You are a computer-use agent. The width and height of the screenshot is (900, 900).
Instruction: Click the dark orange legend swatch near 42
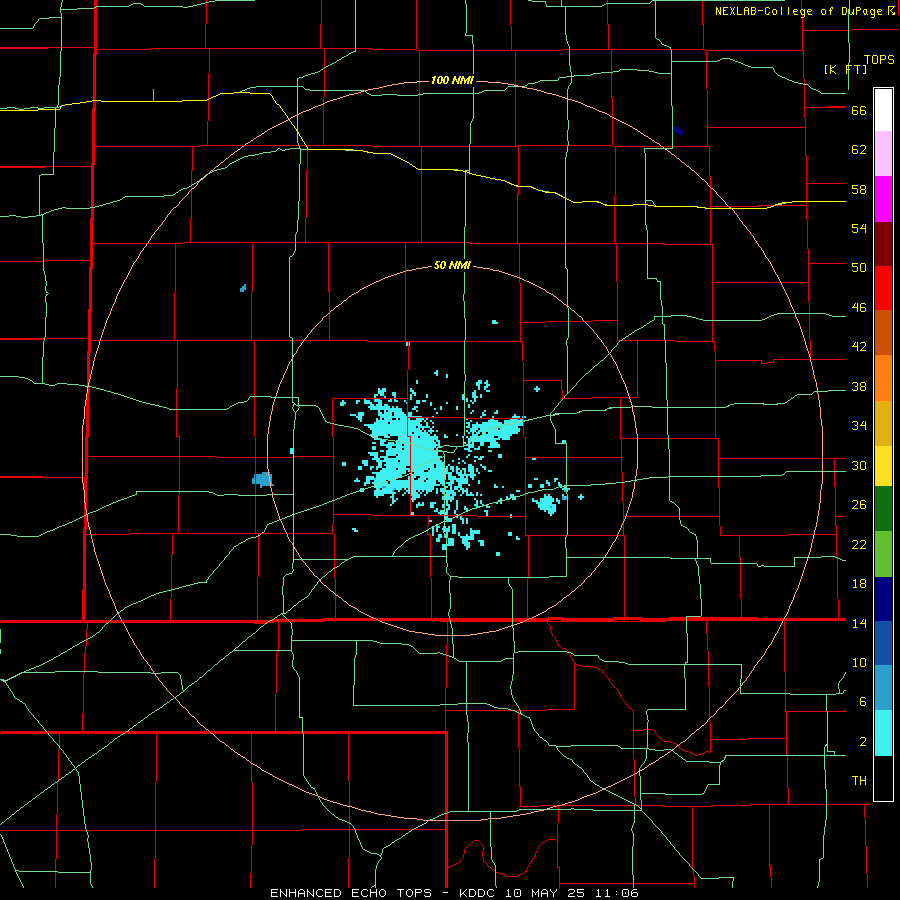[883, 333]
